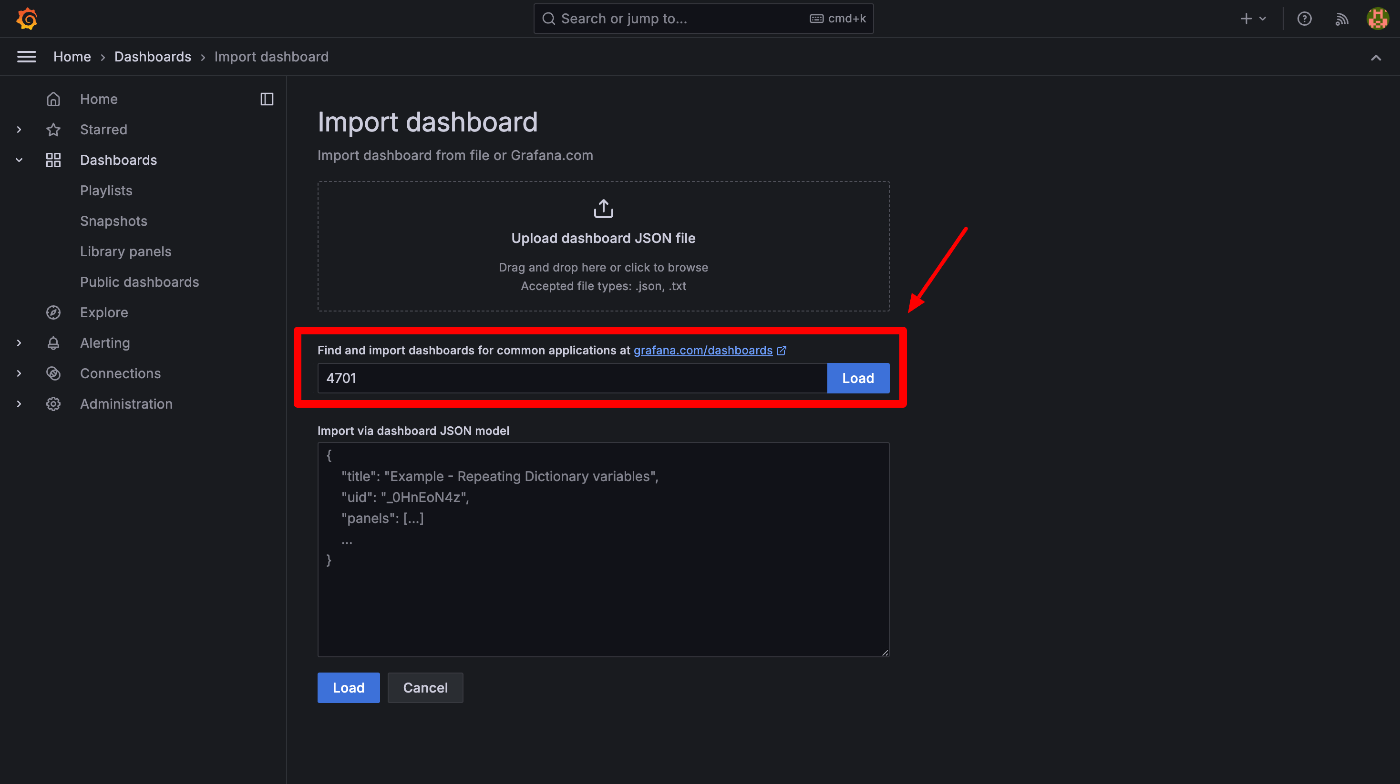
Task: Open the grafana.com/dashboards link
Action: pos(703,351)
